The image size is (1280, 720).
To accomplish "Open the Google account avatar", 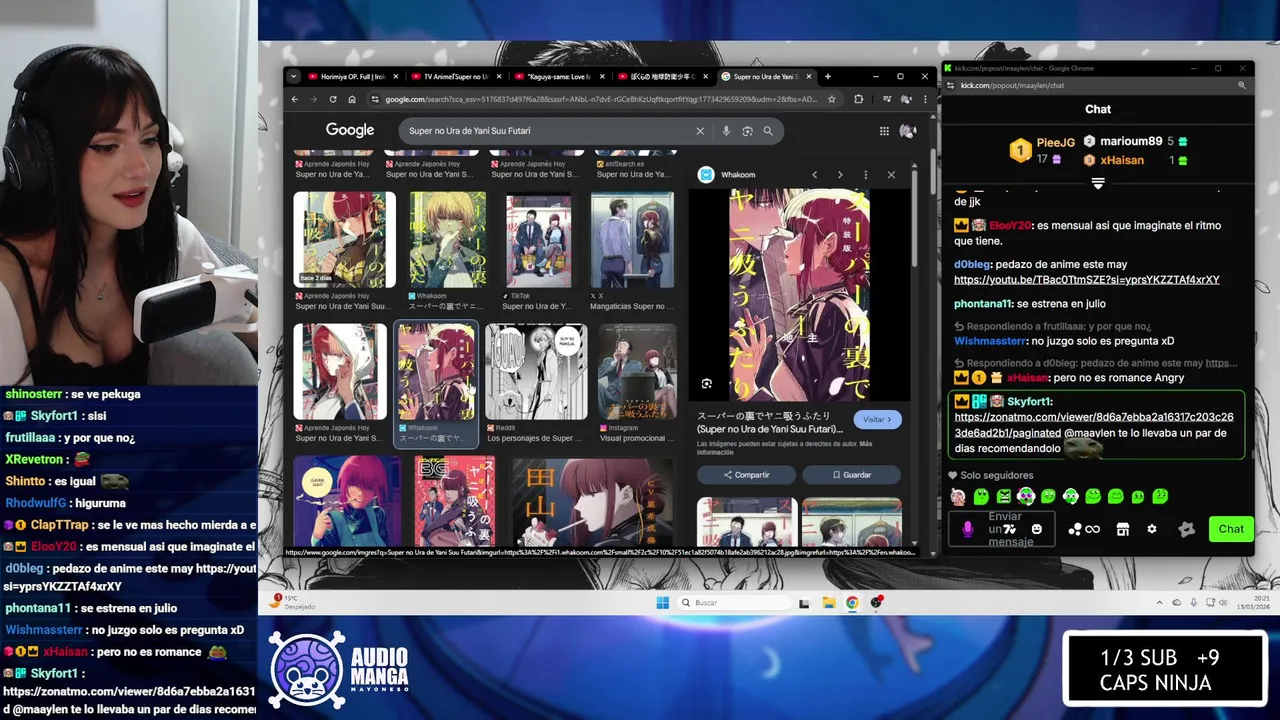I will pyautogui.click(x=908, y=131).
